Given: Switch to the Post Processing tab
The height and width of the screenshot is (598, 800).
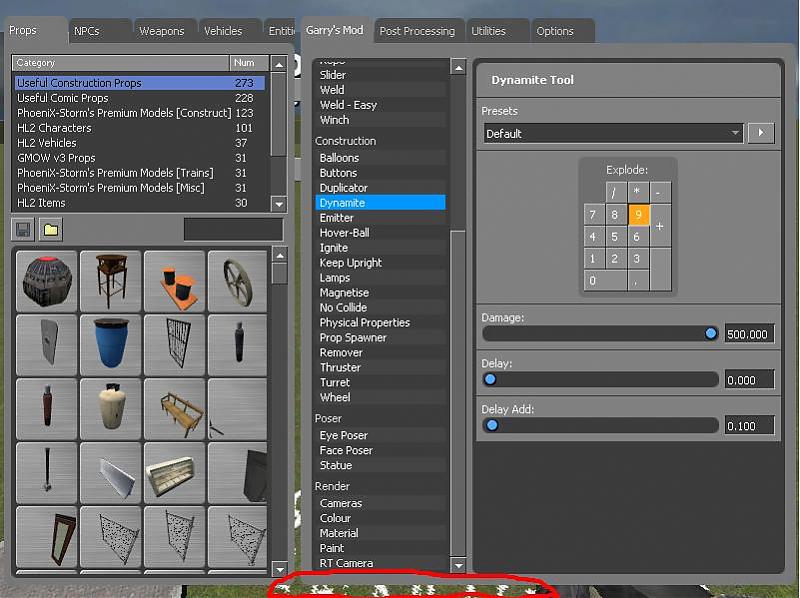Looking at the screenshot, I should (x=417, y=31).
